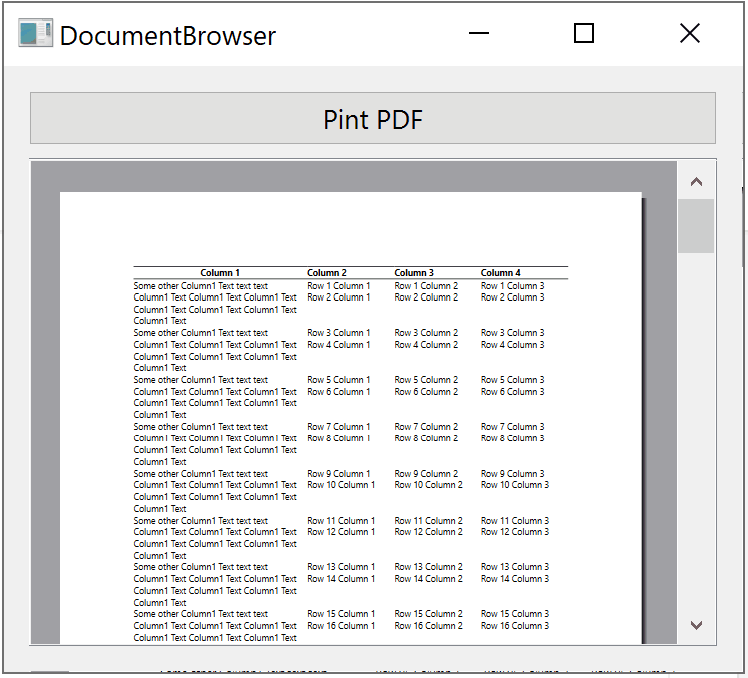Click the "Row 14 Column 2" cell

click(428, 579)
